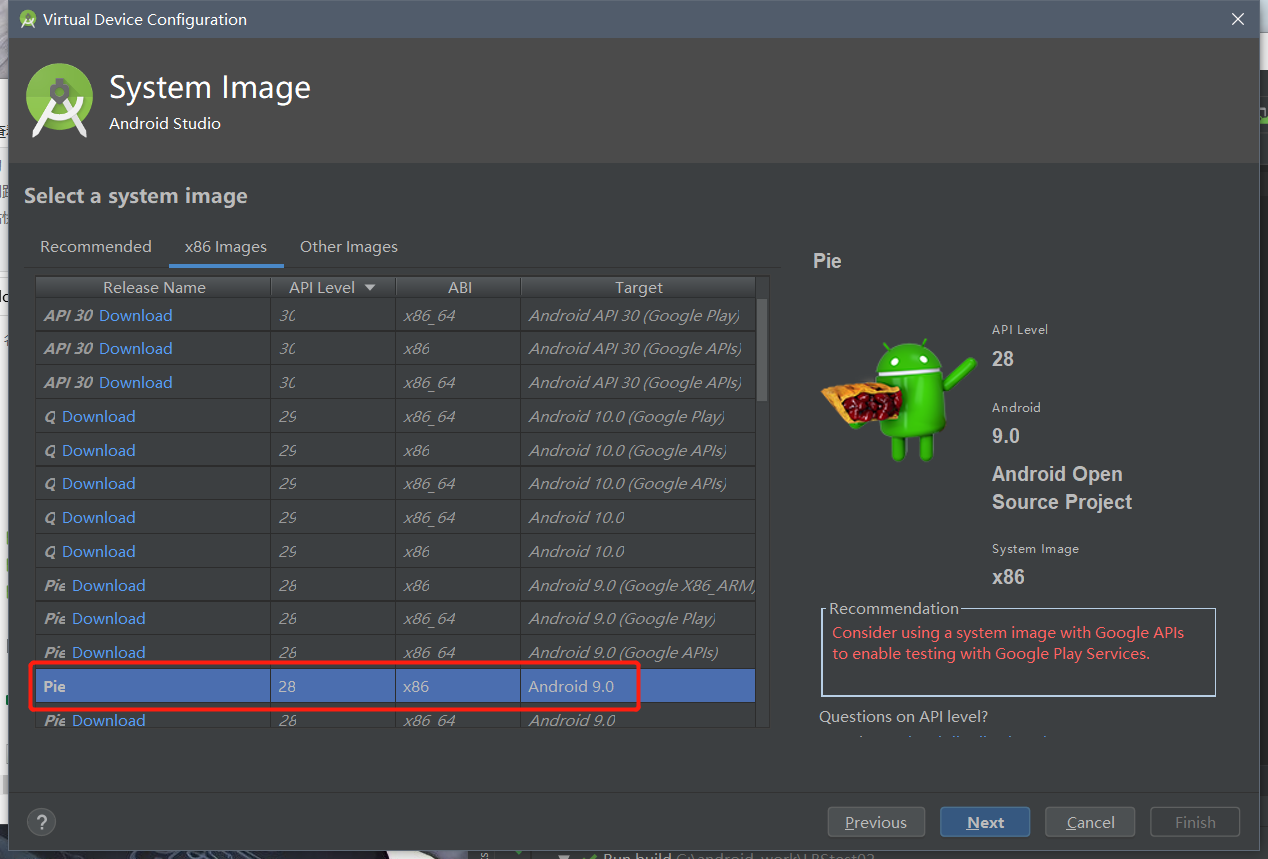This screenshot has height=859, width=1268.
Task: Sort by the Release Name column header
Action: (154, 287)
